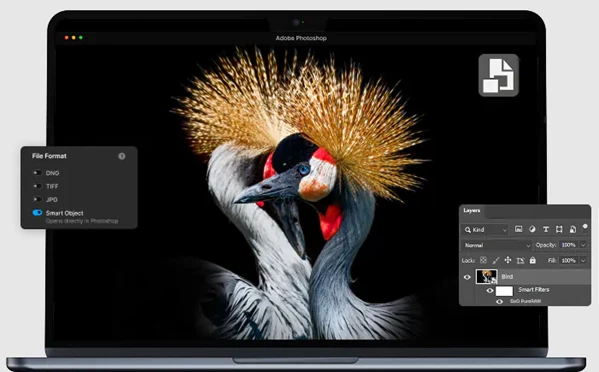Open the Normal blend mode dropdown
This screenshot has width=599, height=372.
(x=497, y=245)
